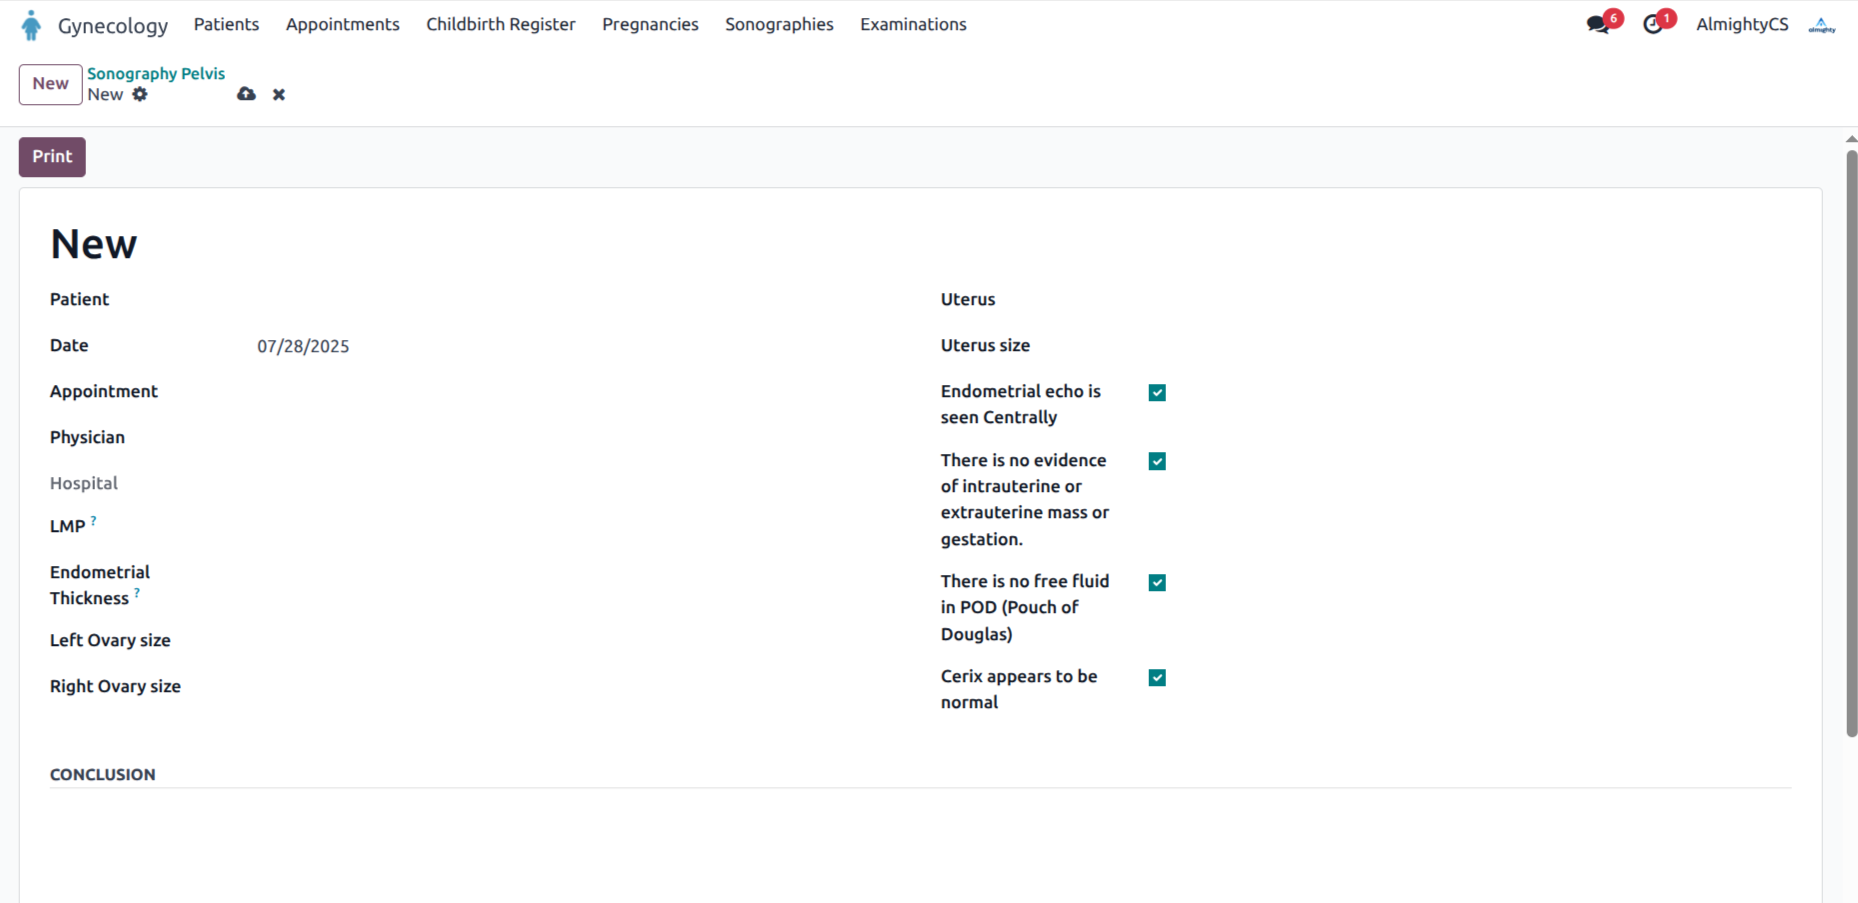Image resolution: width=1858 pixels, height=903 pixels.
Task: Click the LMP help question mark
Action: [x=93, y=521]
